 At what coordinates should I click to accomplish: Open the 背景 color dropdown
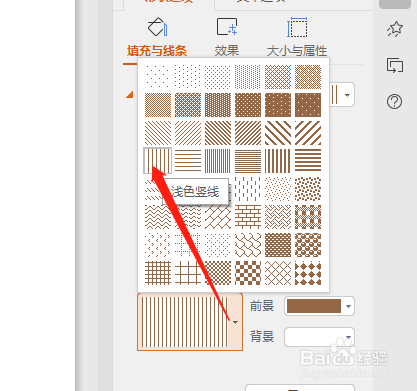(x=348, y=337)
